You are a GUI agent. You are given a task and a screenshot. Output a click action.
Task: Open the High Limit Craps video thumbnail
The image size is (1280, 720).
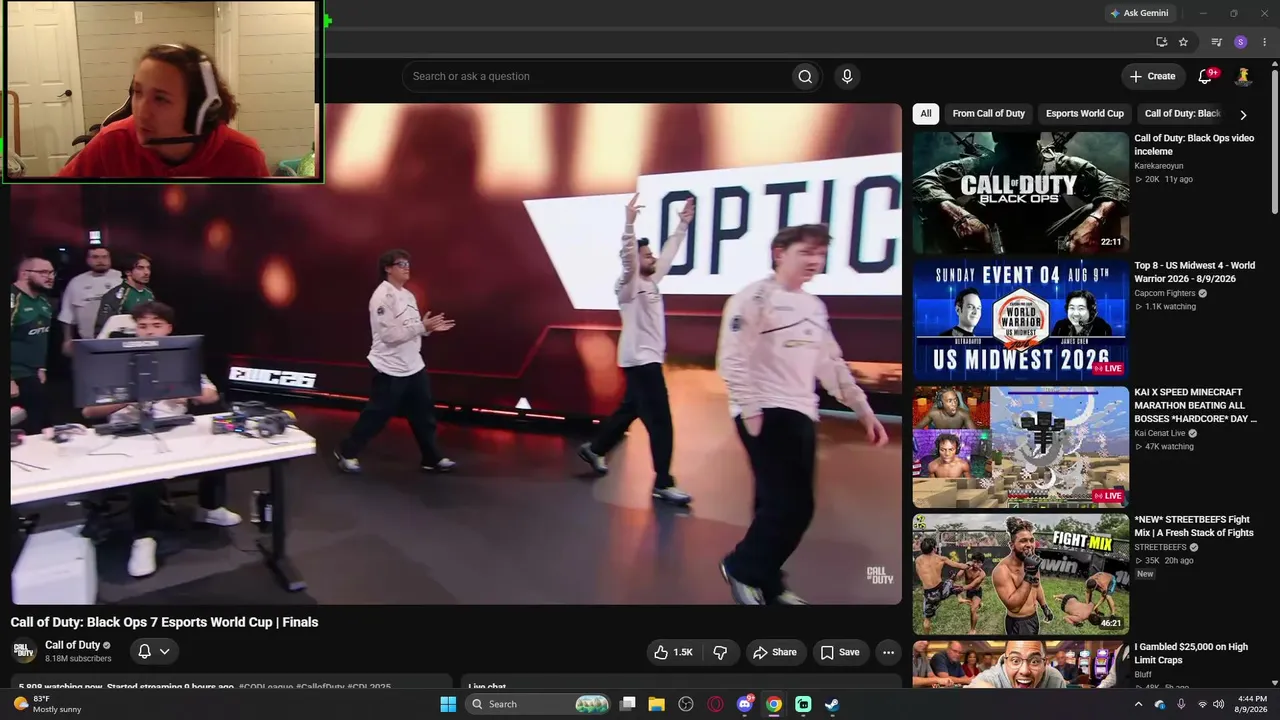[x=1020, y=664]
